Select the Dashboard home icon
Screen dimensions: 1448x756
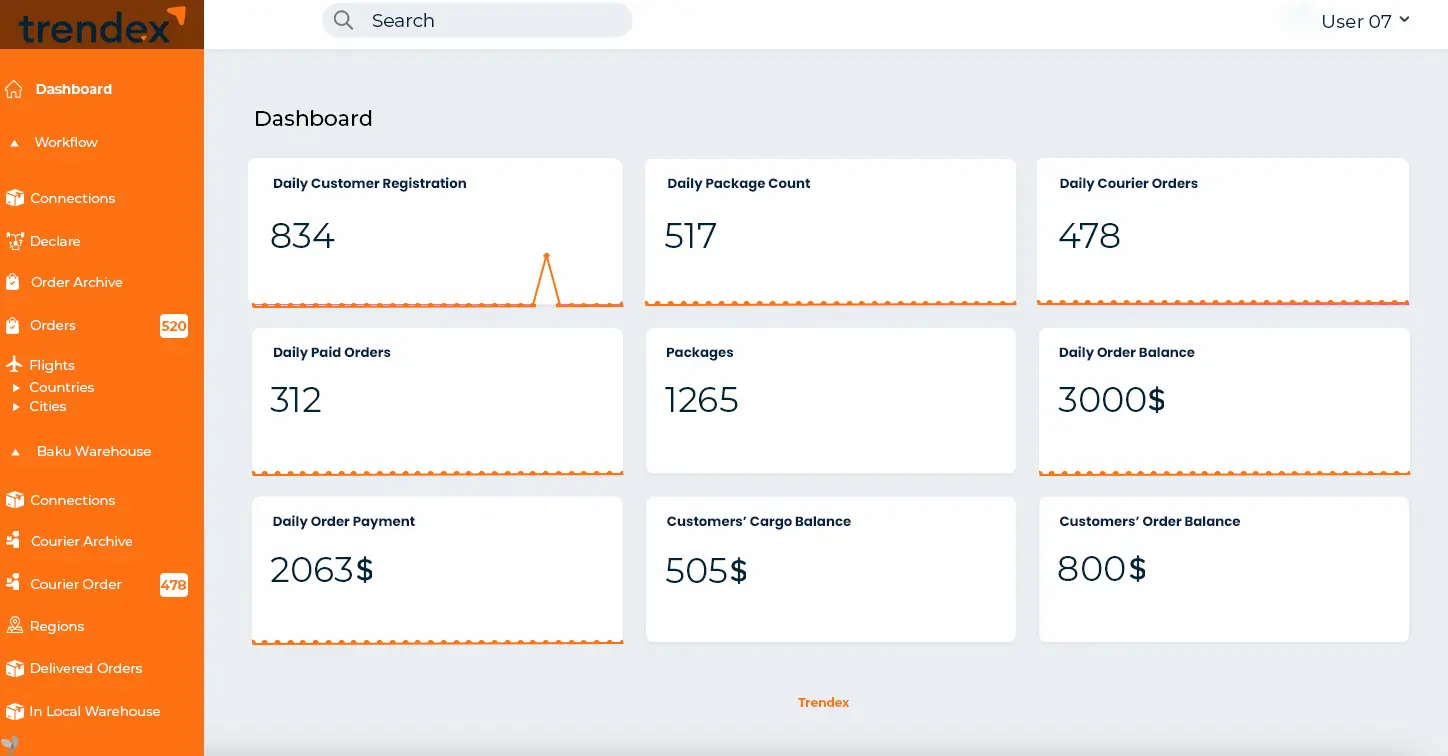click(13, 88)
